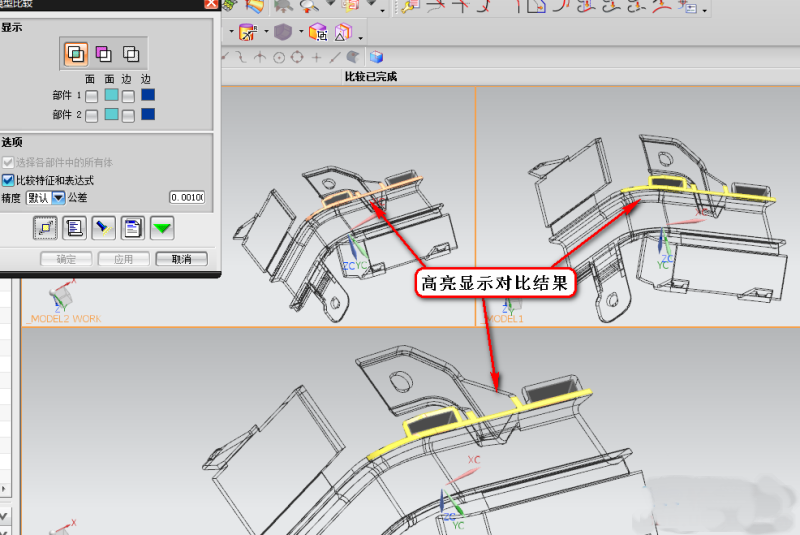Pick the third gray display mode icon
Image resolution: width=800 pixels, height=535 pixels.
[130, 54]
